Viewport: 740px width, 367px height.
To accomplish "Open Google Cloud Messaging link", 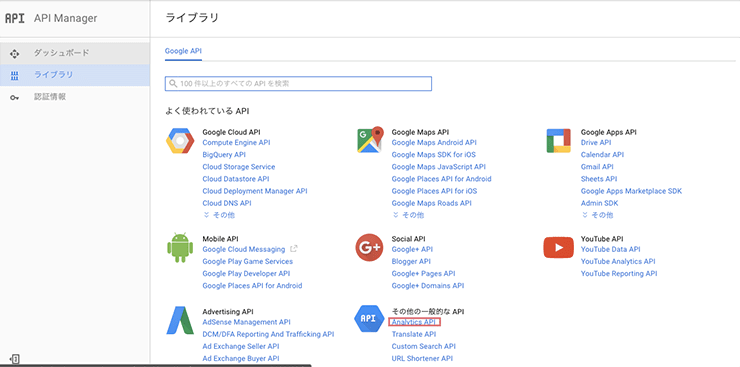I will [244, 249].
